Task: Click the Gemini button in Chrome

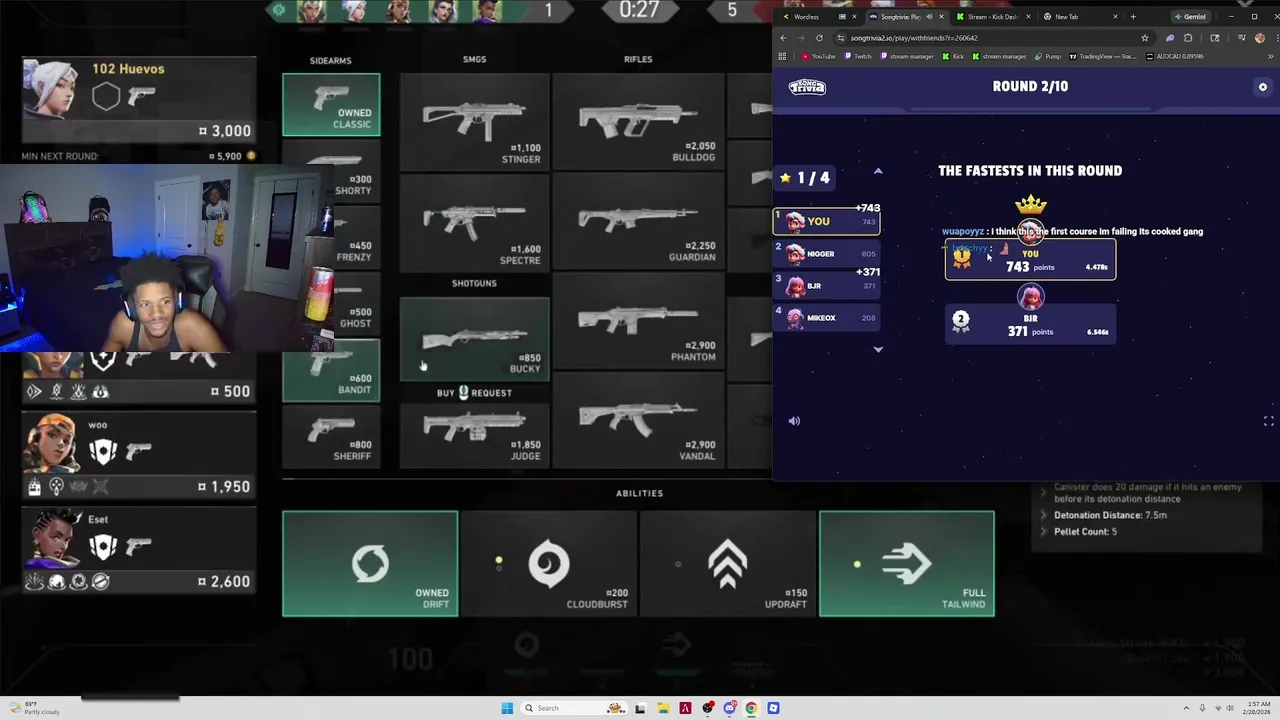Action: pyautogui.click(x=1190, y=17)
